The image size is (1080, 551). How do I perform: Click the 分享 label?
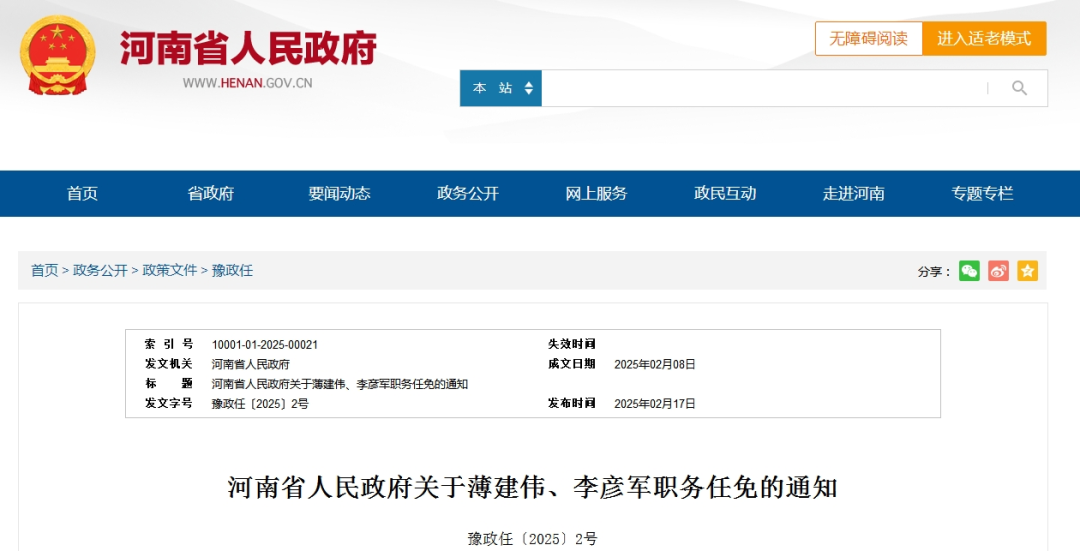(934, 271)
